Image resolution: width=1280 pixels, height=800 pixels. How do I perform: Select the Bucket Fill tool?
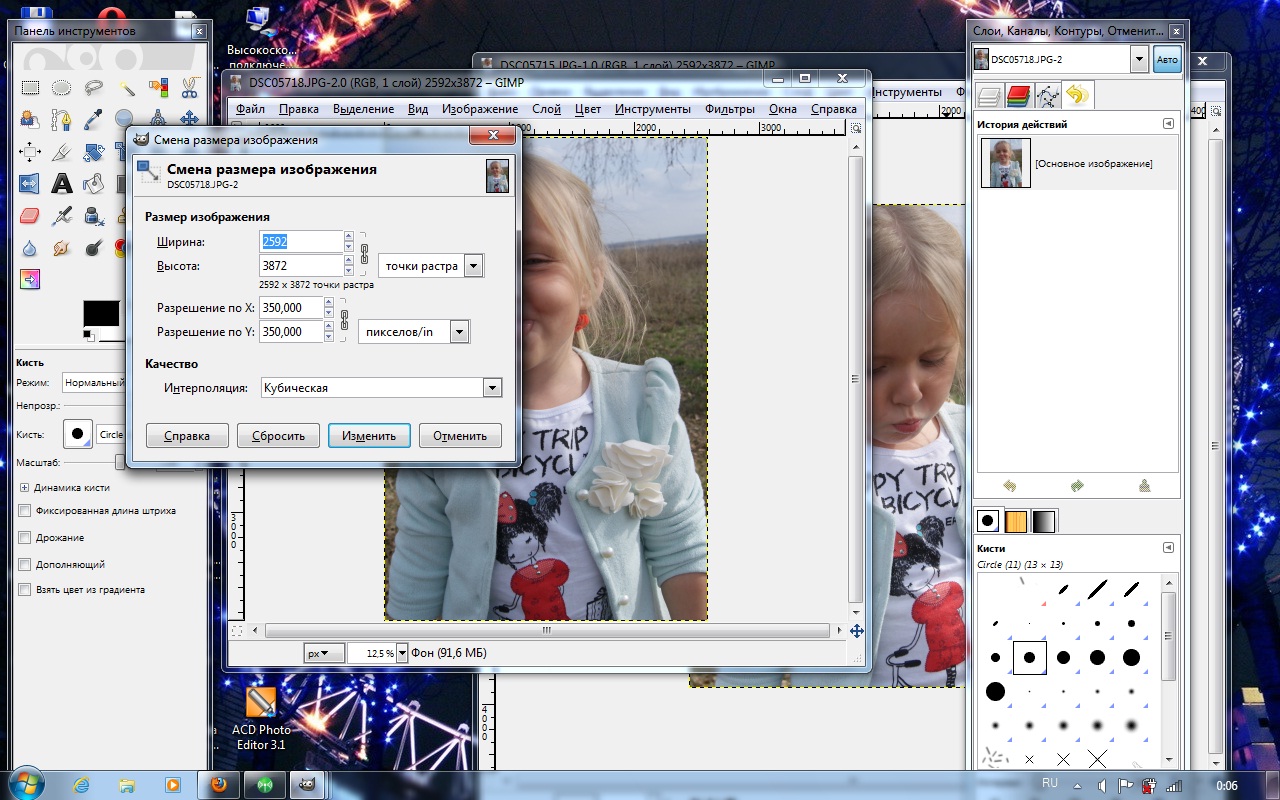coord(93,184)
